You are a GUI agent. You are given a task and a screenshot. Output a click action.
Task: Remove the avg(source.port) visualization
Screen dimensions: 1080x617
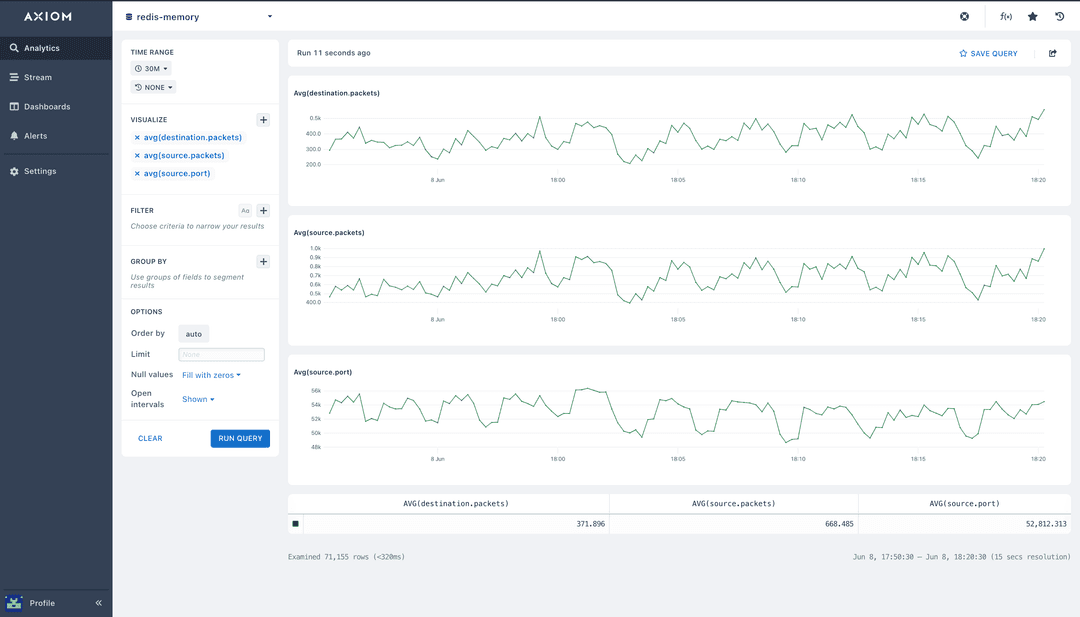tap(135, 173)
